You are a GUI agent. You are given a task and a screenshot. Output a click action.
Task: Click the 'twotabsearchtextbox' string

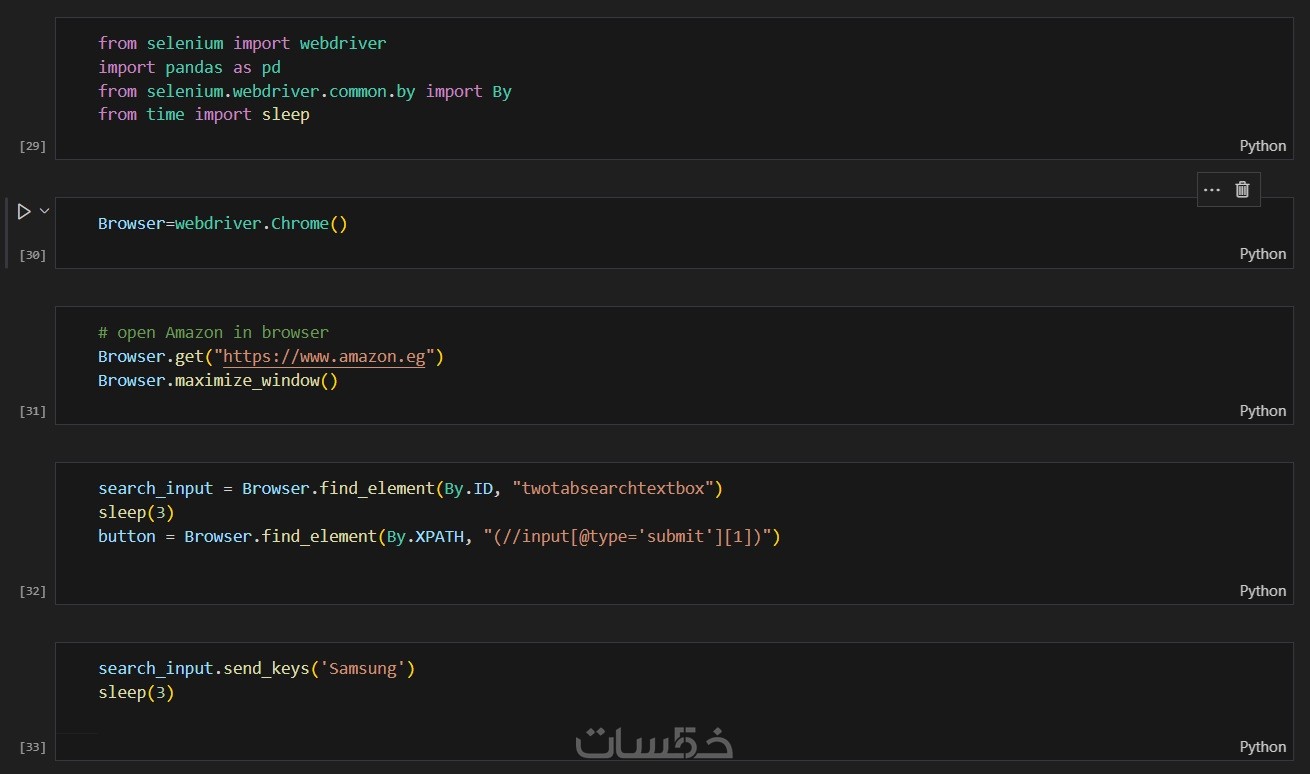coord(617,489)
